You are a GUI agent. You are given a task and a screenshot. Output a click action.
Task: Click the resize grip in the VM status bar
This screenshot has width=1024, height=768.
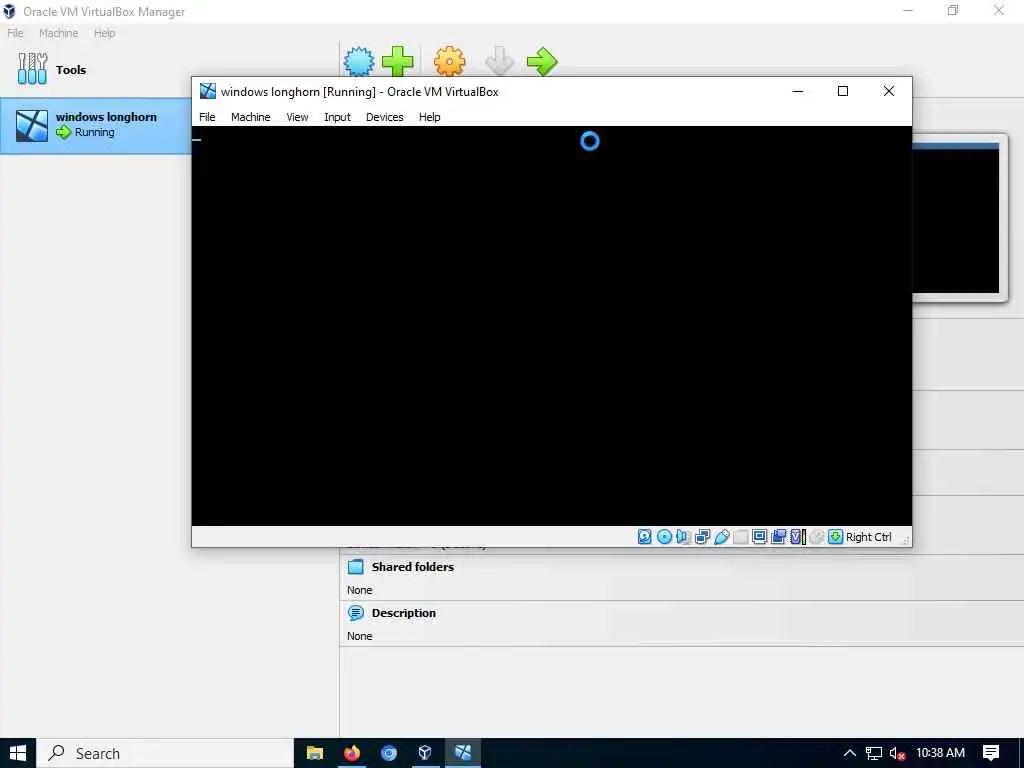pyautogui.click(x=905, y=539)
